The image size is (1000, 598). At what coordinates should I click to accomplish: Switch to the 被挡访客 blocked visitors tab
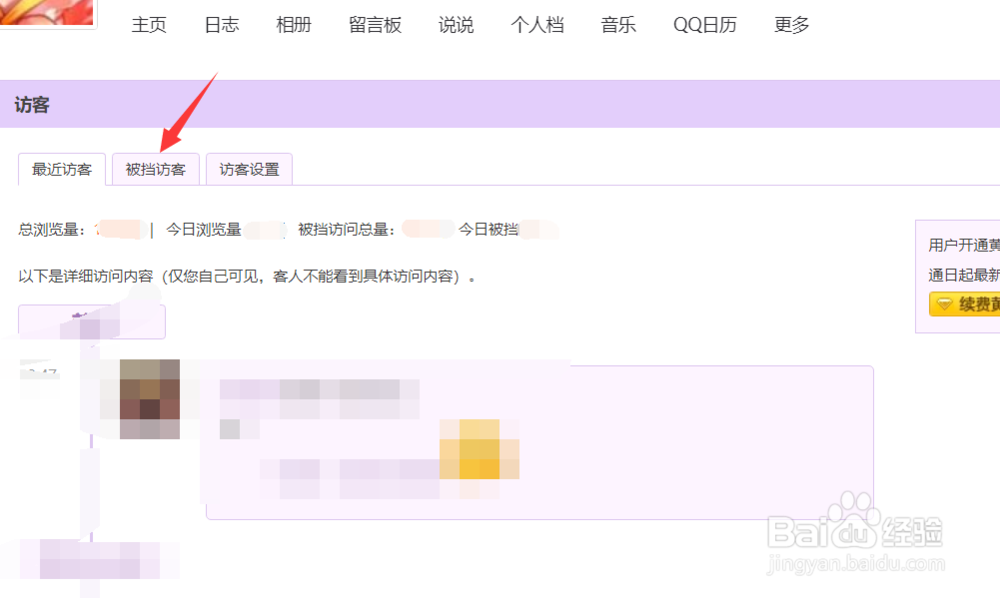[155, 168]
